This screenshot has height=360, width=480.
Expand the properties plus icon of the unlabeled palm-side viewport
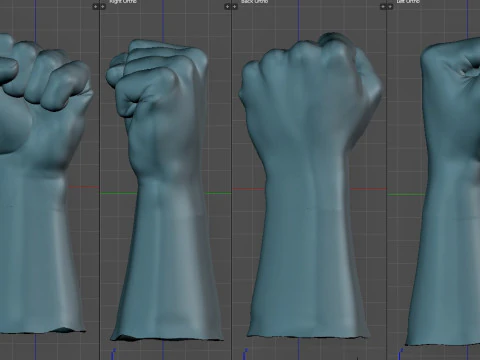click(96, 6)
